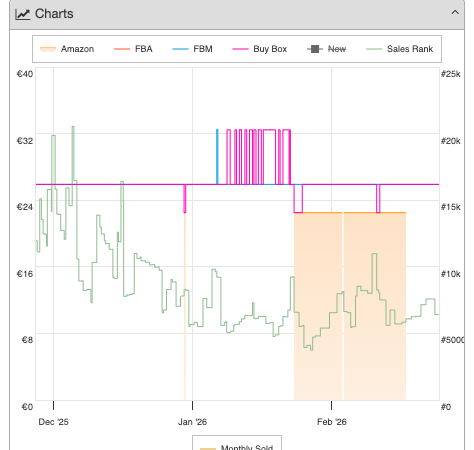Re-enable the struck-through New series
Screen dimensions: 474x450
327,49
